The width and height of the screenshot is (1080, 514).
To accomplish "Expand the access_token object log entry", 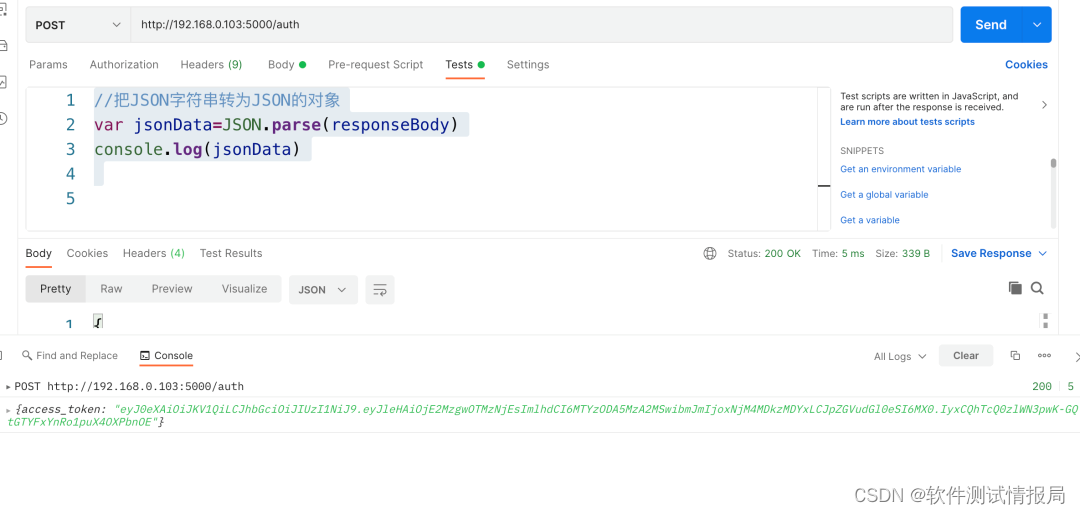I will pos(8,409).
